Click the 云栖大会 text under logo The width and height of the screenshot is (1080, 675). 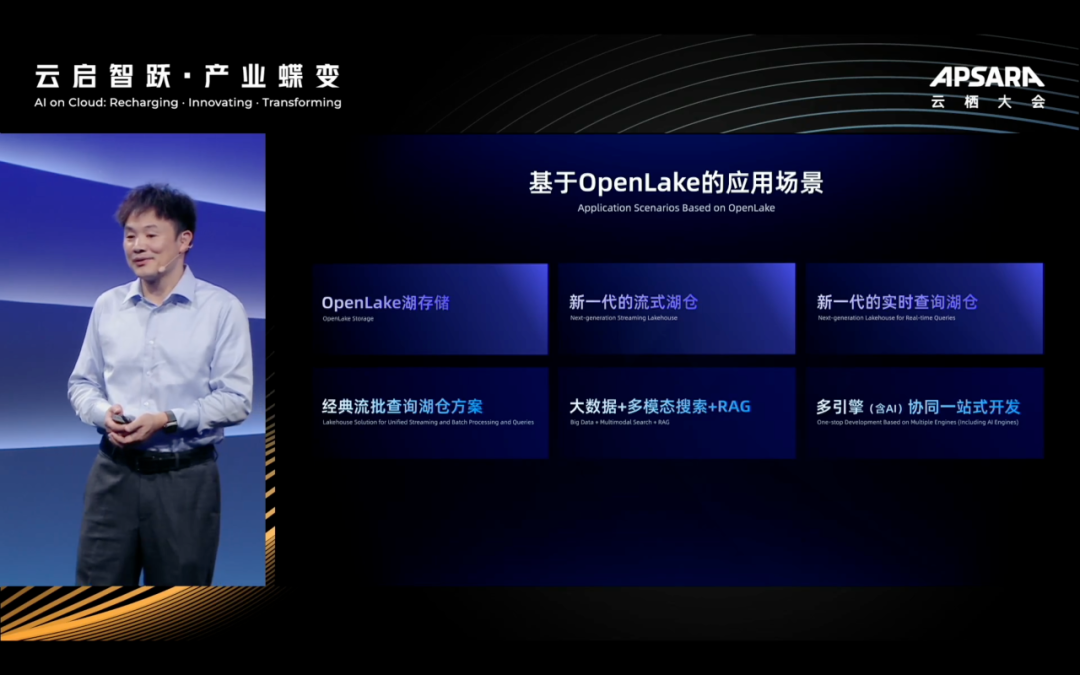coord(988,102)
